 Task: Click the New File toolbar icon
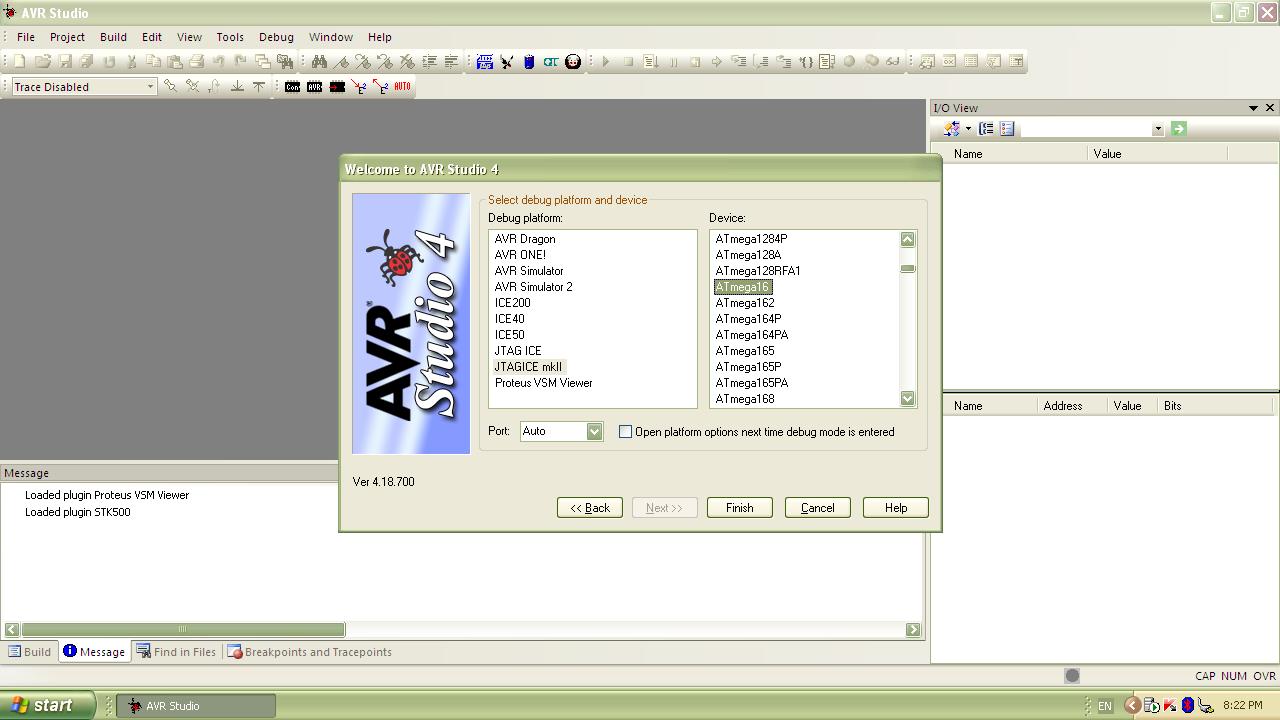tap(20, 61)
